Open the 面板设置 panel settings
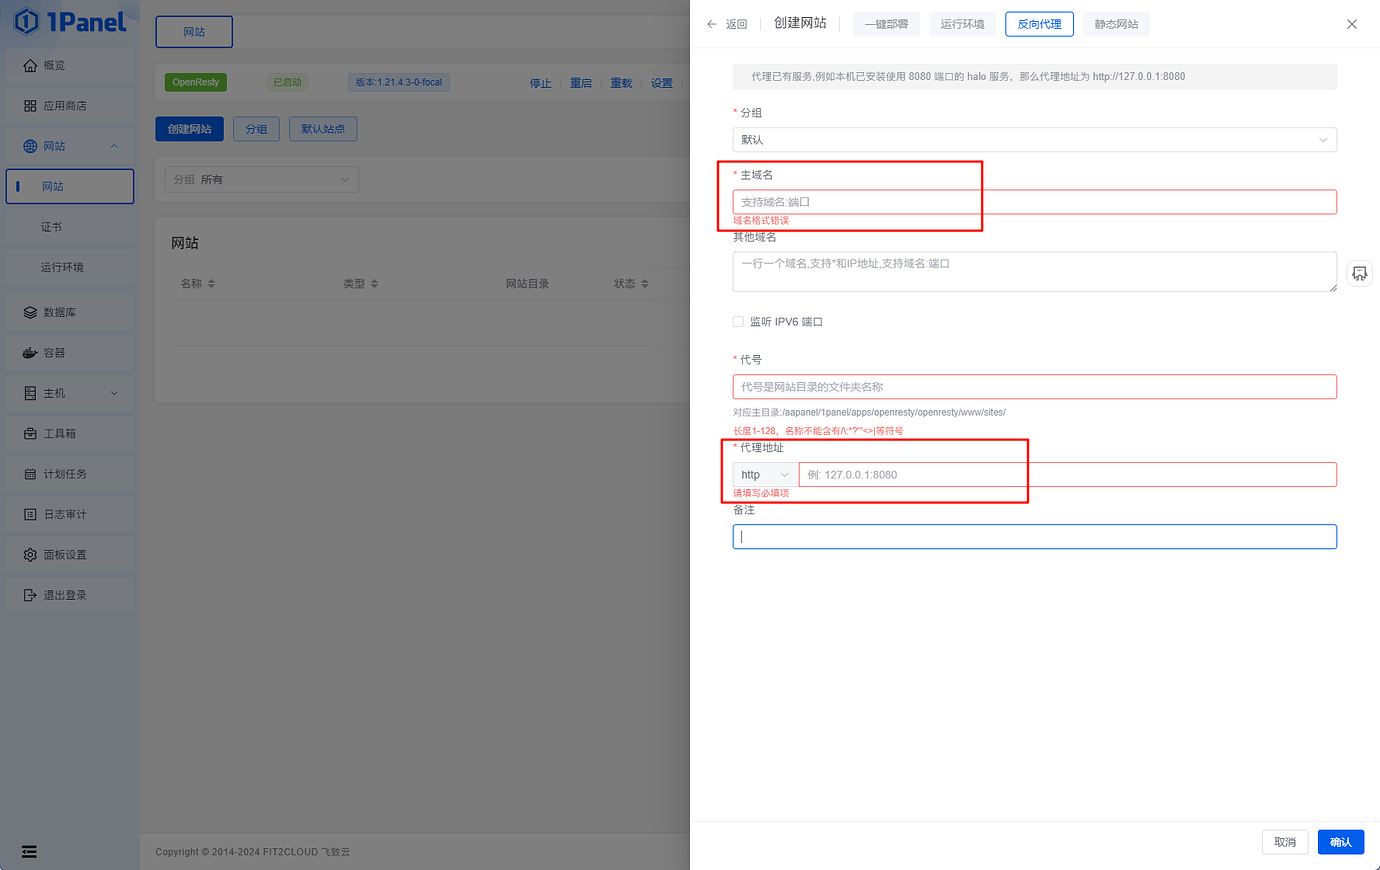Image resolution: width=1380 pixels, height=870 pixels. (63, 554)
